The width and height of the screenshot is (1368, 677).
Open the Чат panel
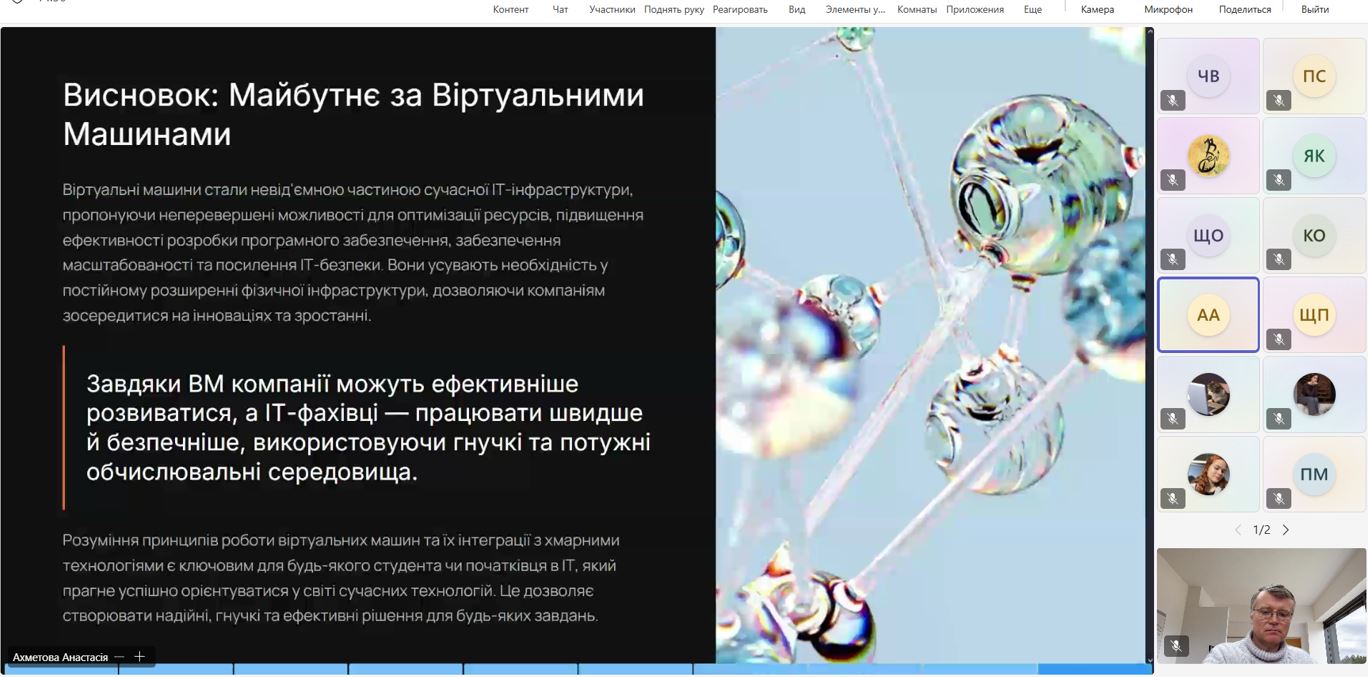[x=560, y=9]
